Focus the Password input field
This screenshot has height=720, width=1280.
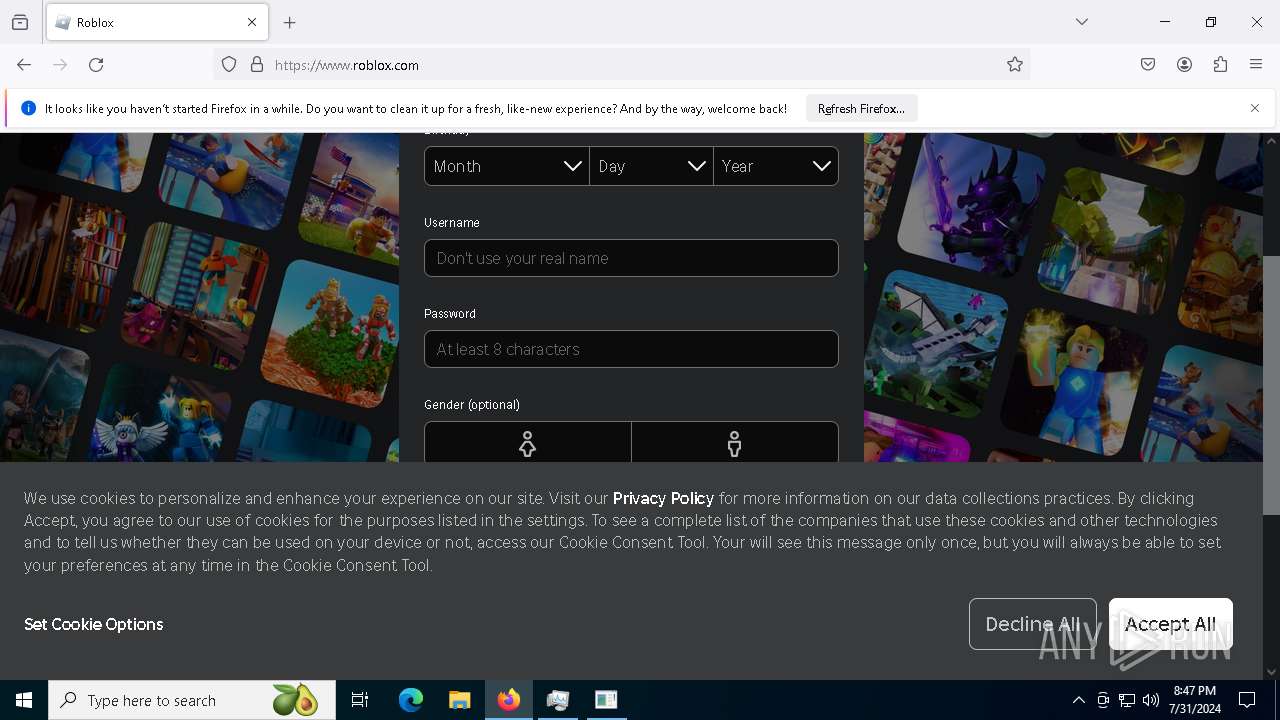(631, 349)
